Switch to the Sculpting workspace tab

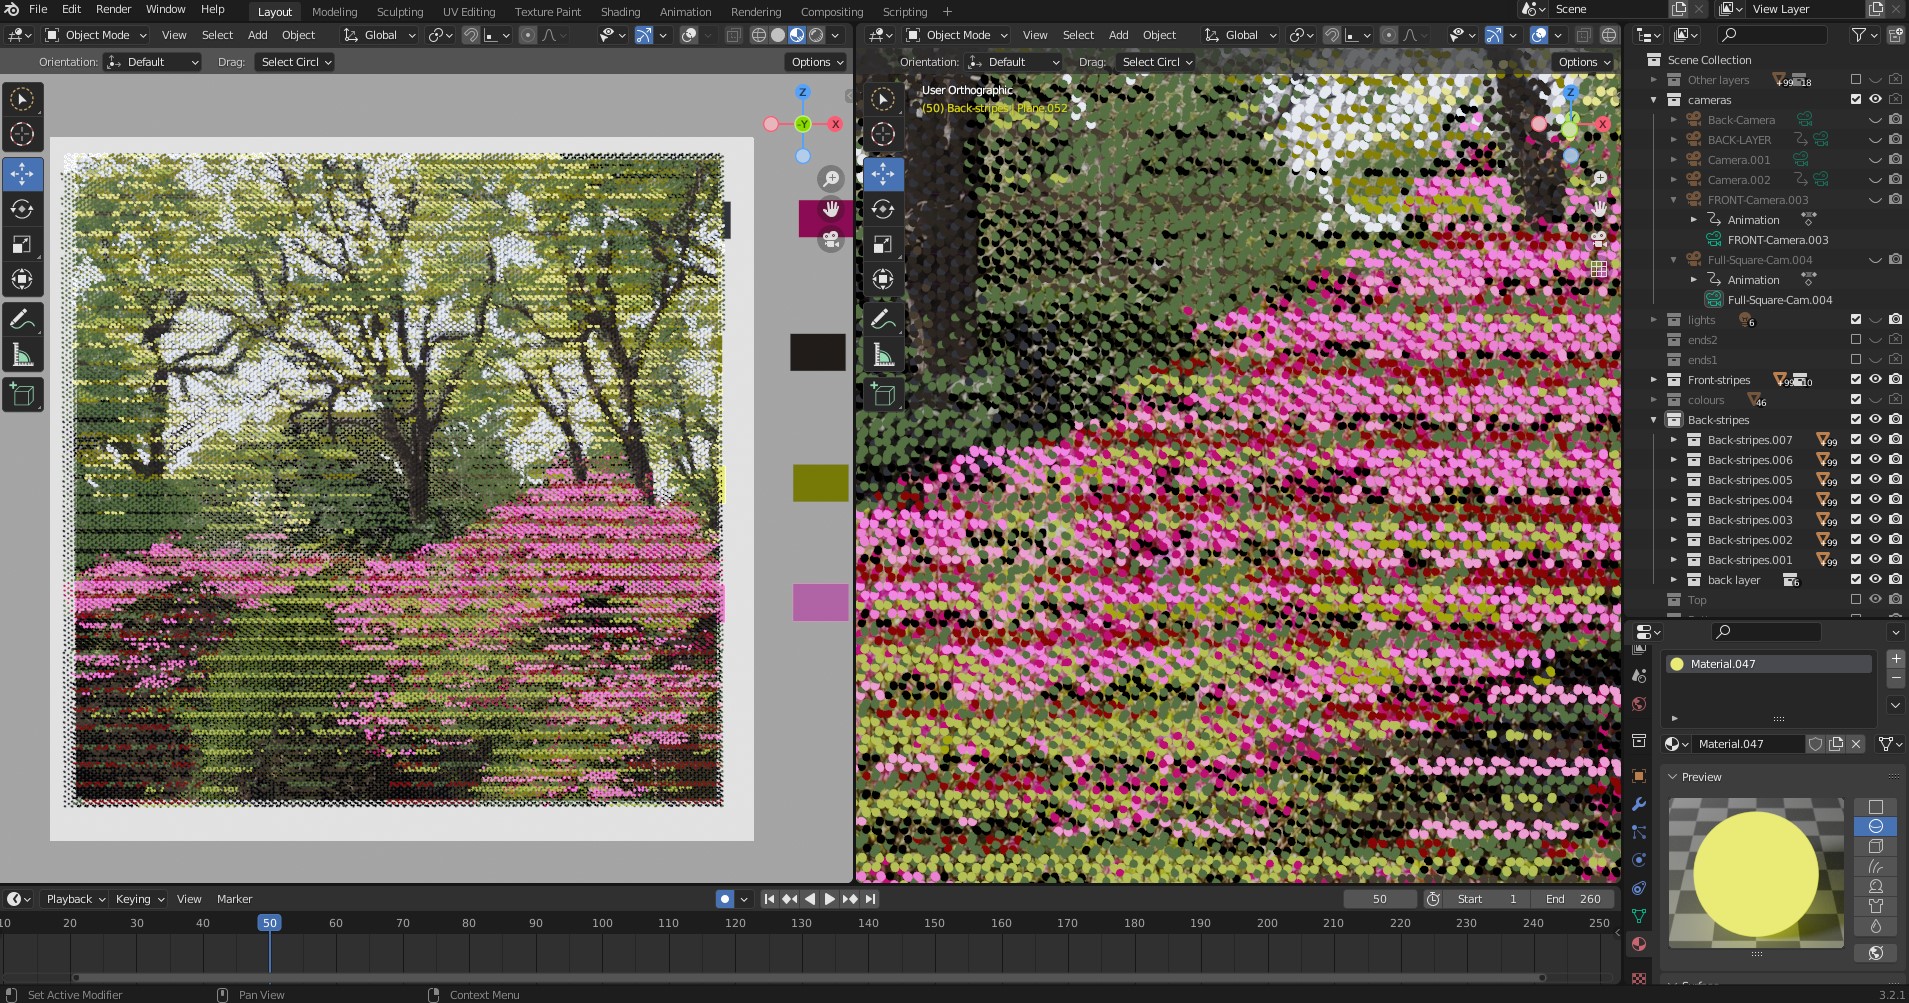tap(400, 12)
